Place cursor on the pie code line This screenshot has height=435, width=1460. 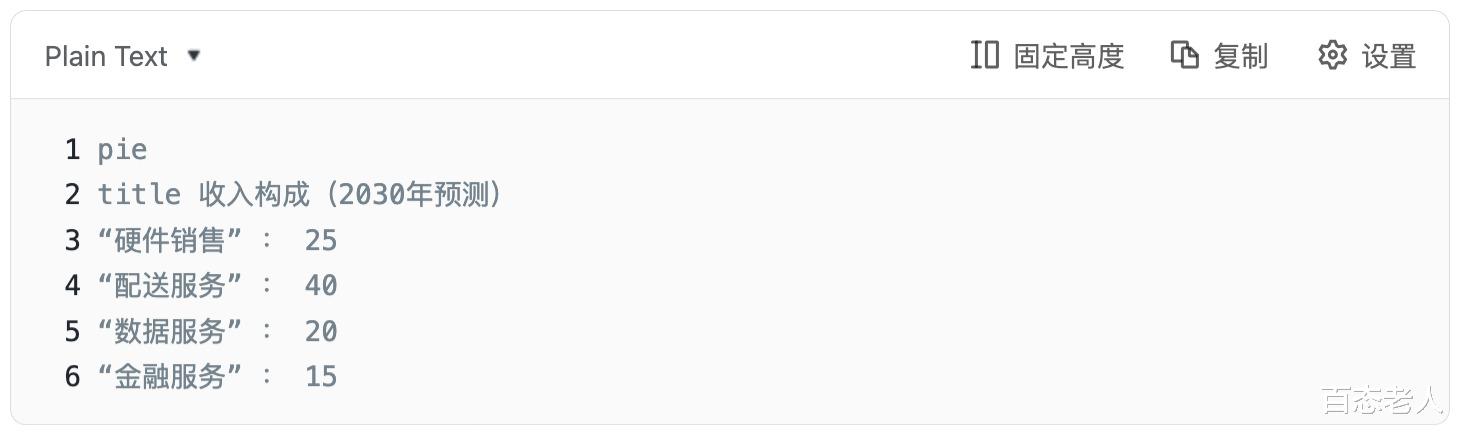(x=122, y=150)
